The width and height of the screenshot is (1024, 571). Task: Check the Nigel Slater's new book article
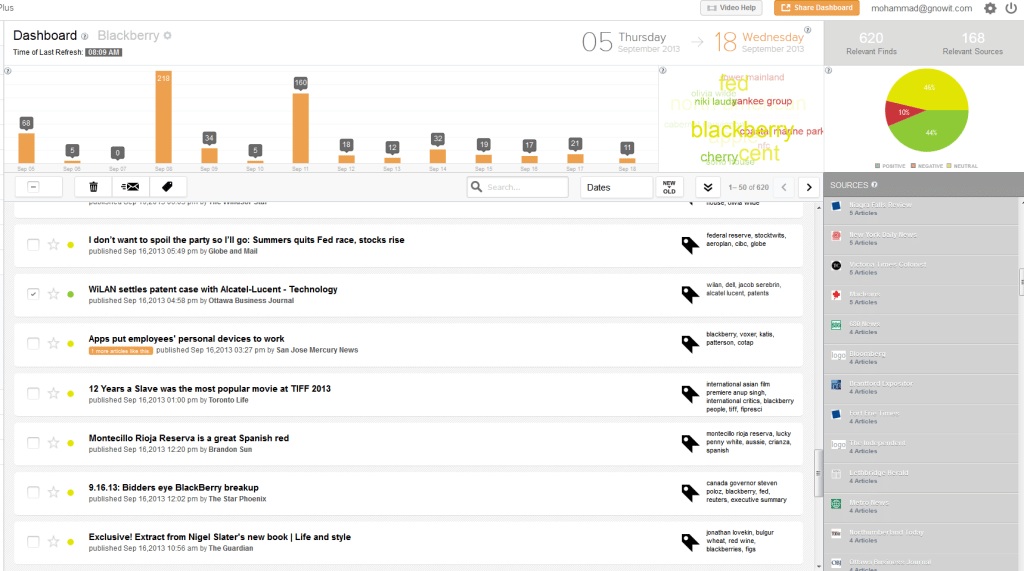33,542
